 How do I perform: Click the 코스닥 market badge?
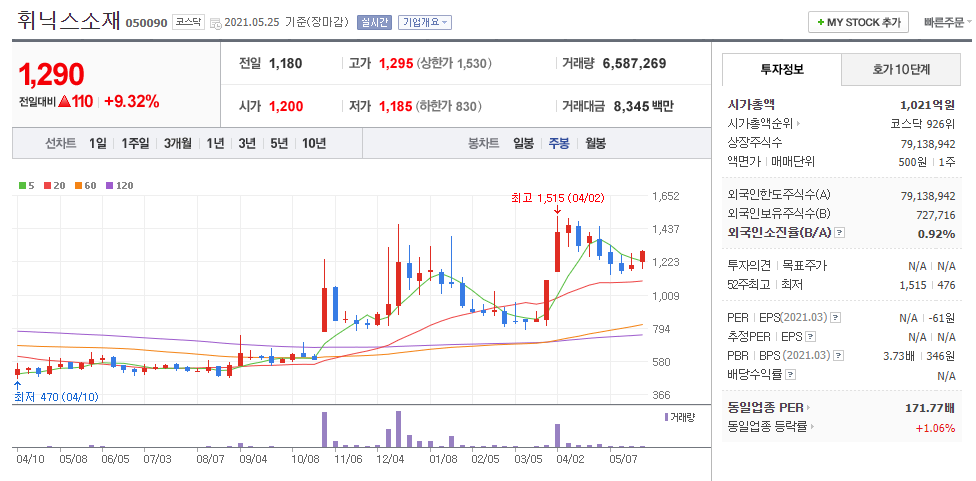click(189, 22)
